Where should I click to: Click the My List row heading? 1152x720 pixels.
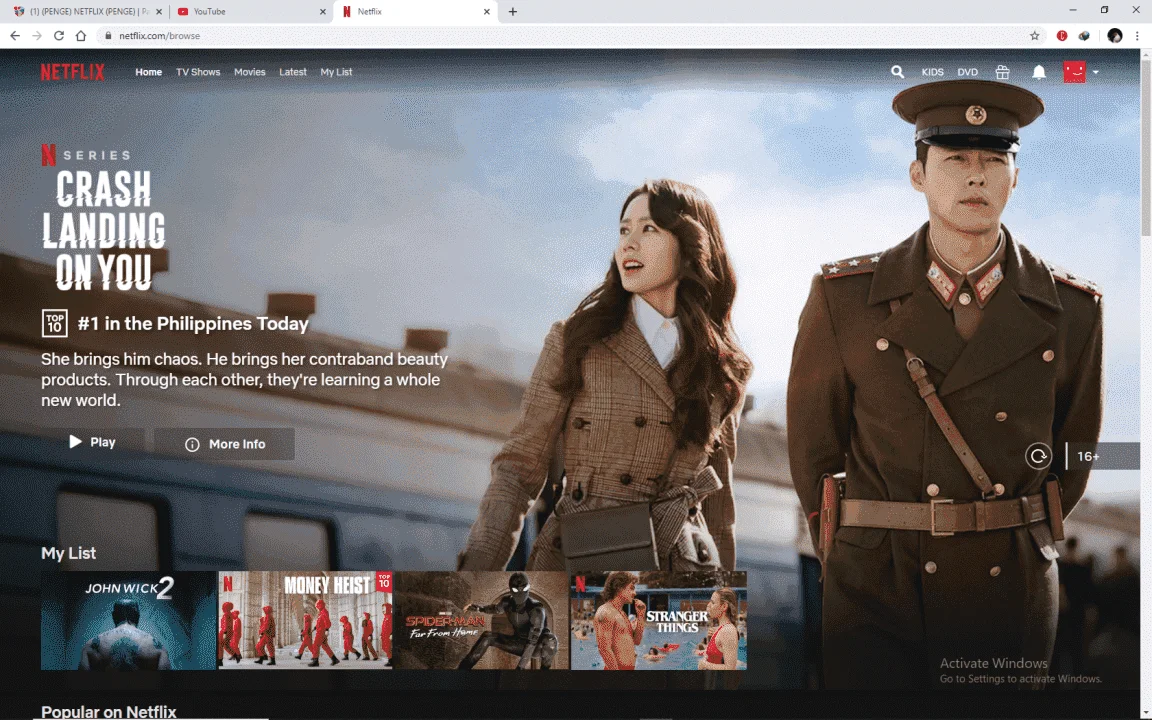[x=68, y=553]
